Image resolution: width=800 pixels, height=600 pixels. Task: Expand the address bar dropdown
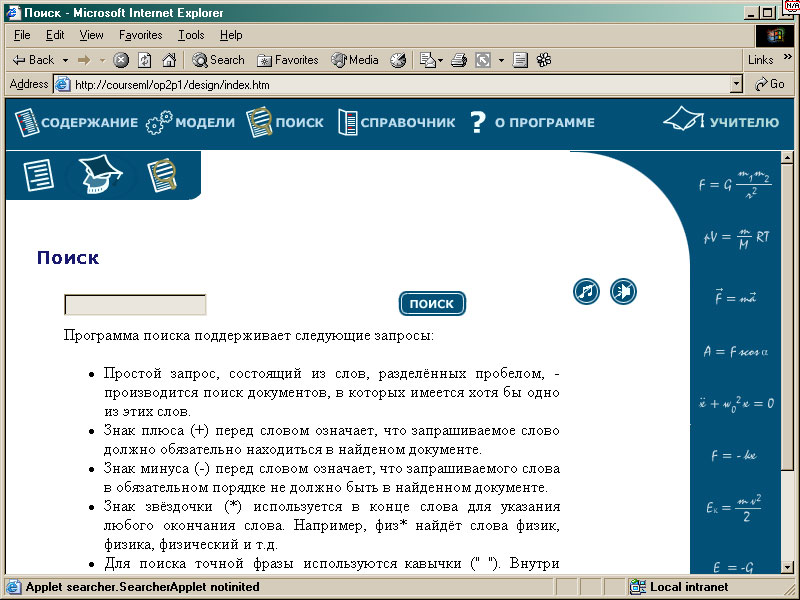(737, 85)
